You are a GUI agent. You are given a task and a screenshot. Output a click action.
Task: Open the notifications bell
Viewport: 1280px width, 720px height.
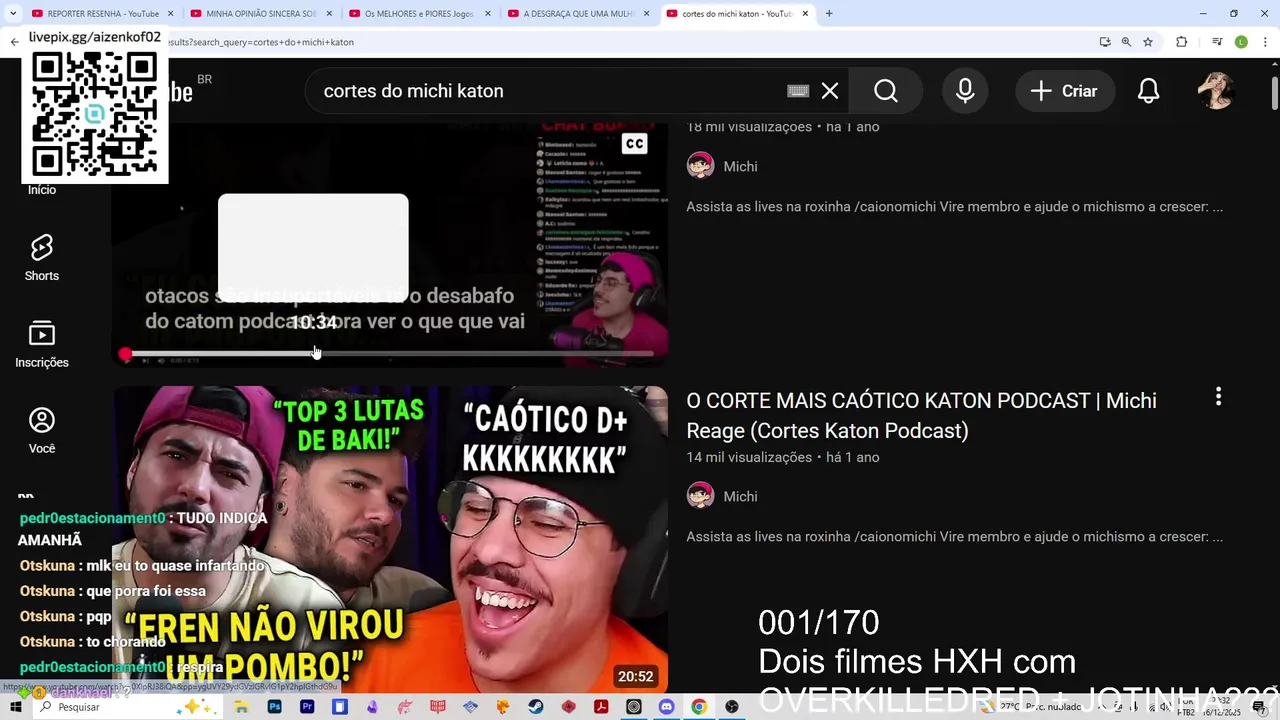1149,91
